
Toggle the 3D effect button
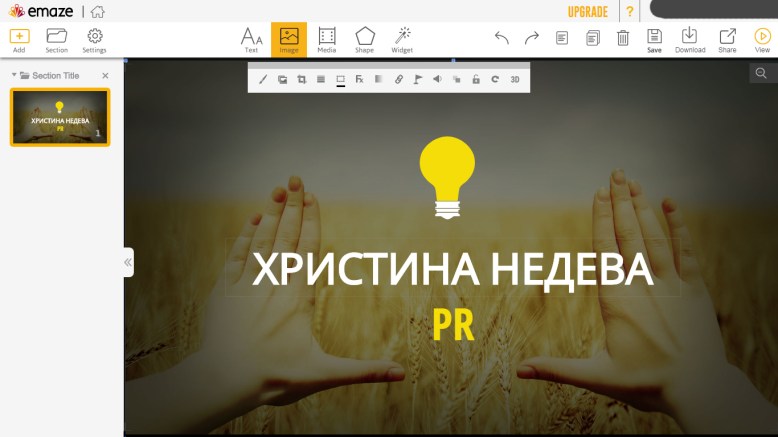tap(515, 79)
